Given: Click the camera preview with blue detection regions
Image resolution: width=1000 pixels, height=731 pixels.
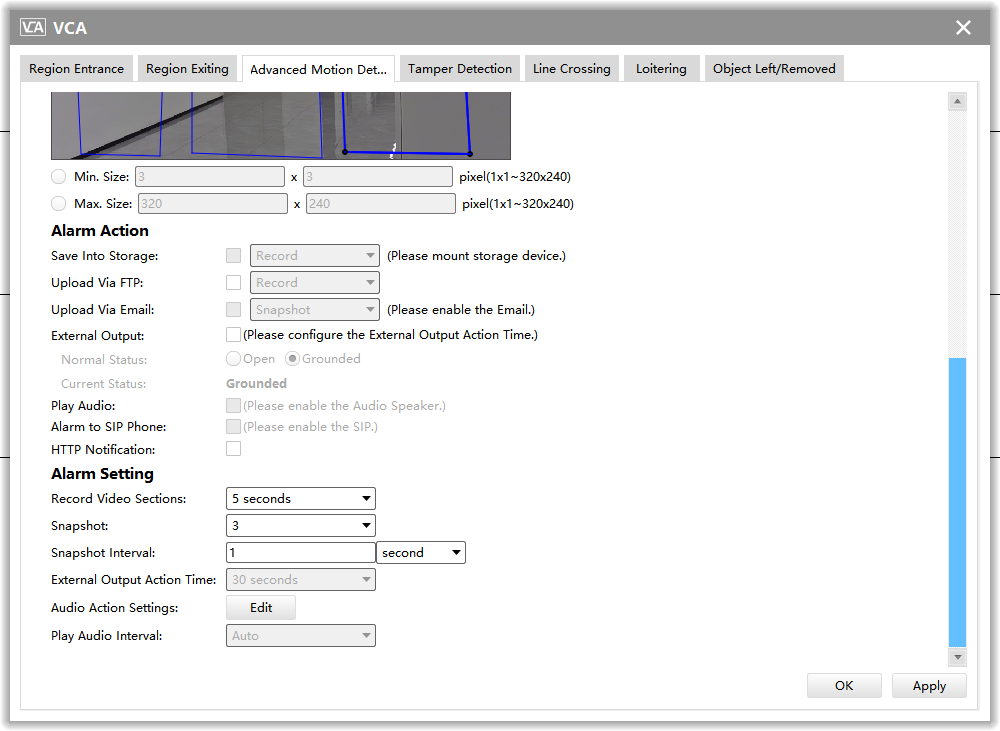Looking at the screenshot, I should tap(281, 126).
